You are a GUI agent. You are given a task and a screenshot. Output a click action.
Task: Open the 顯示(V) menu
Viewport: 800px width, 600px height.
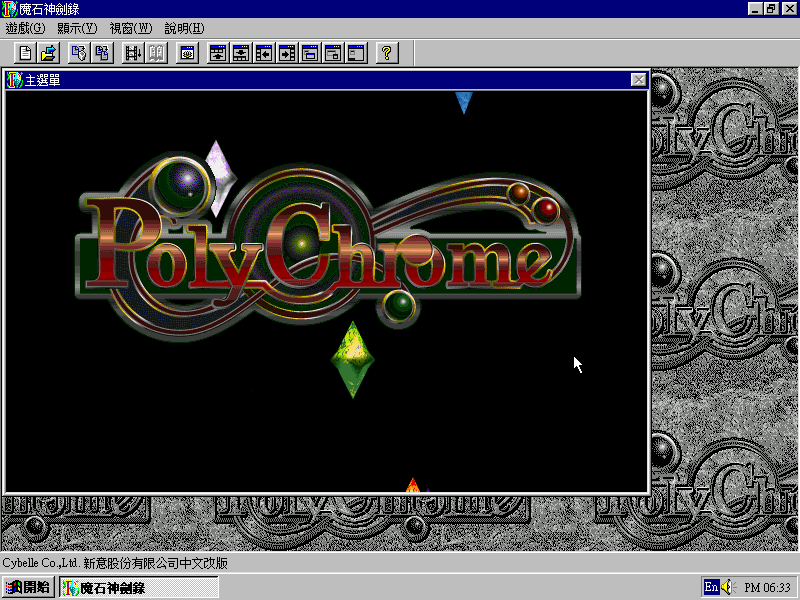[77, 29]
